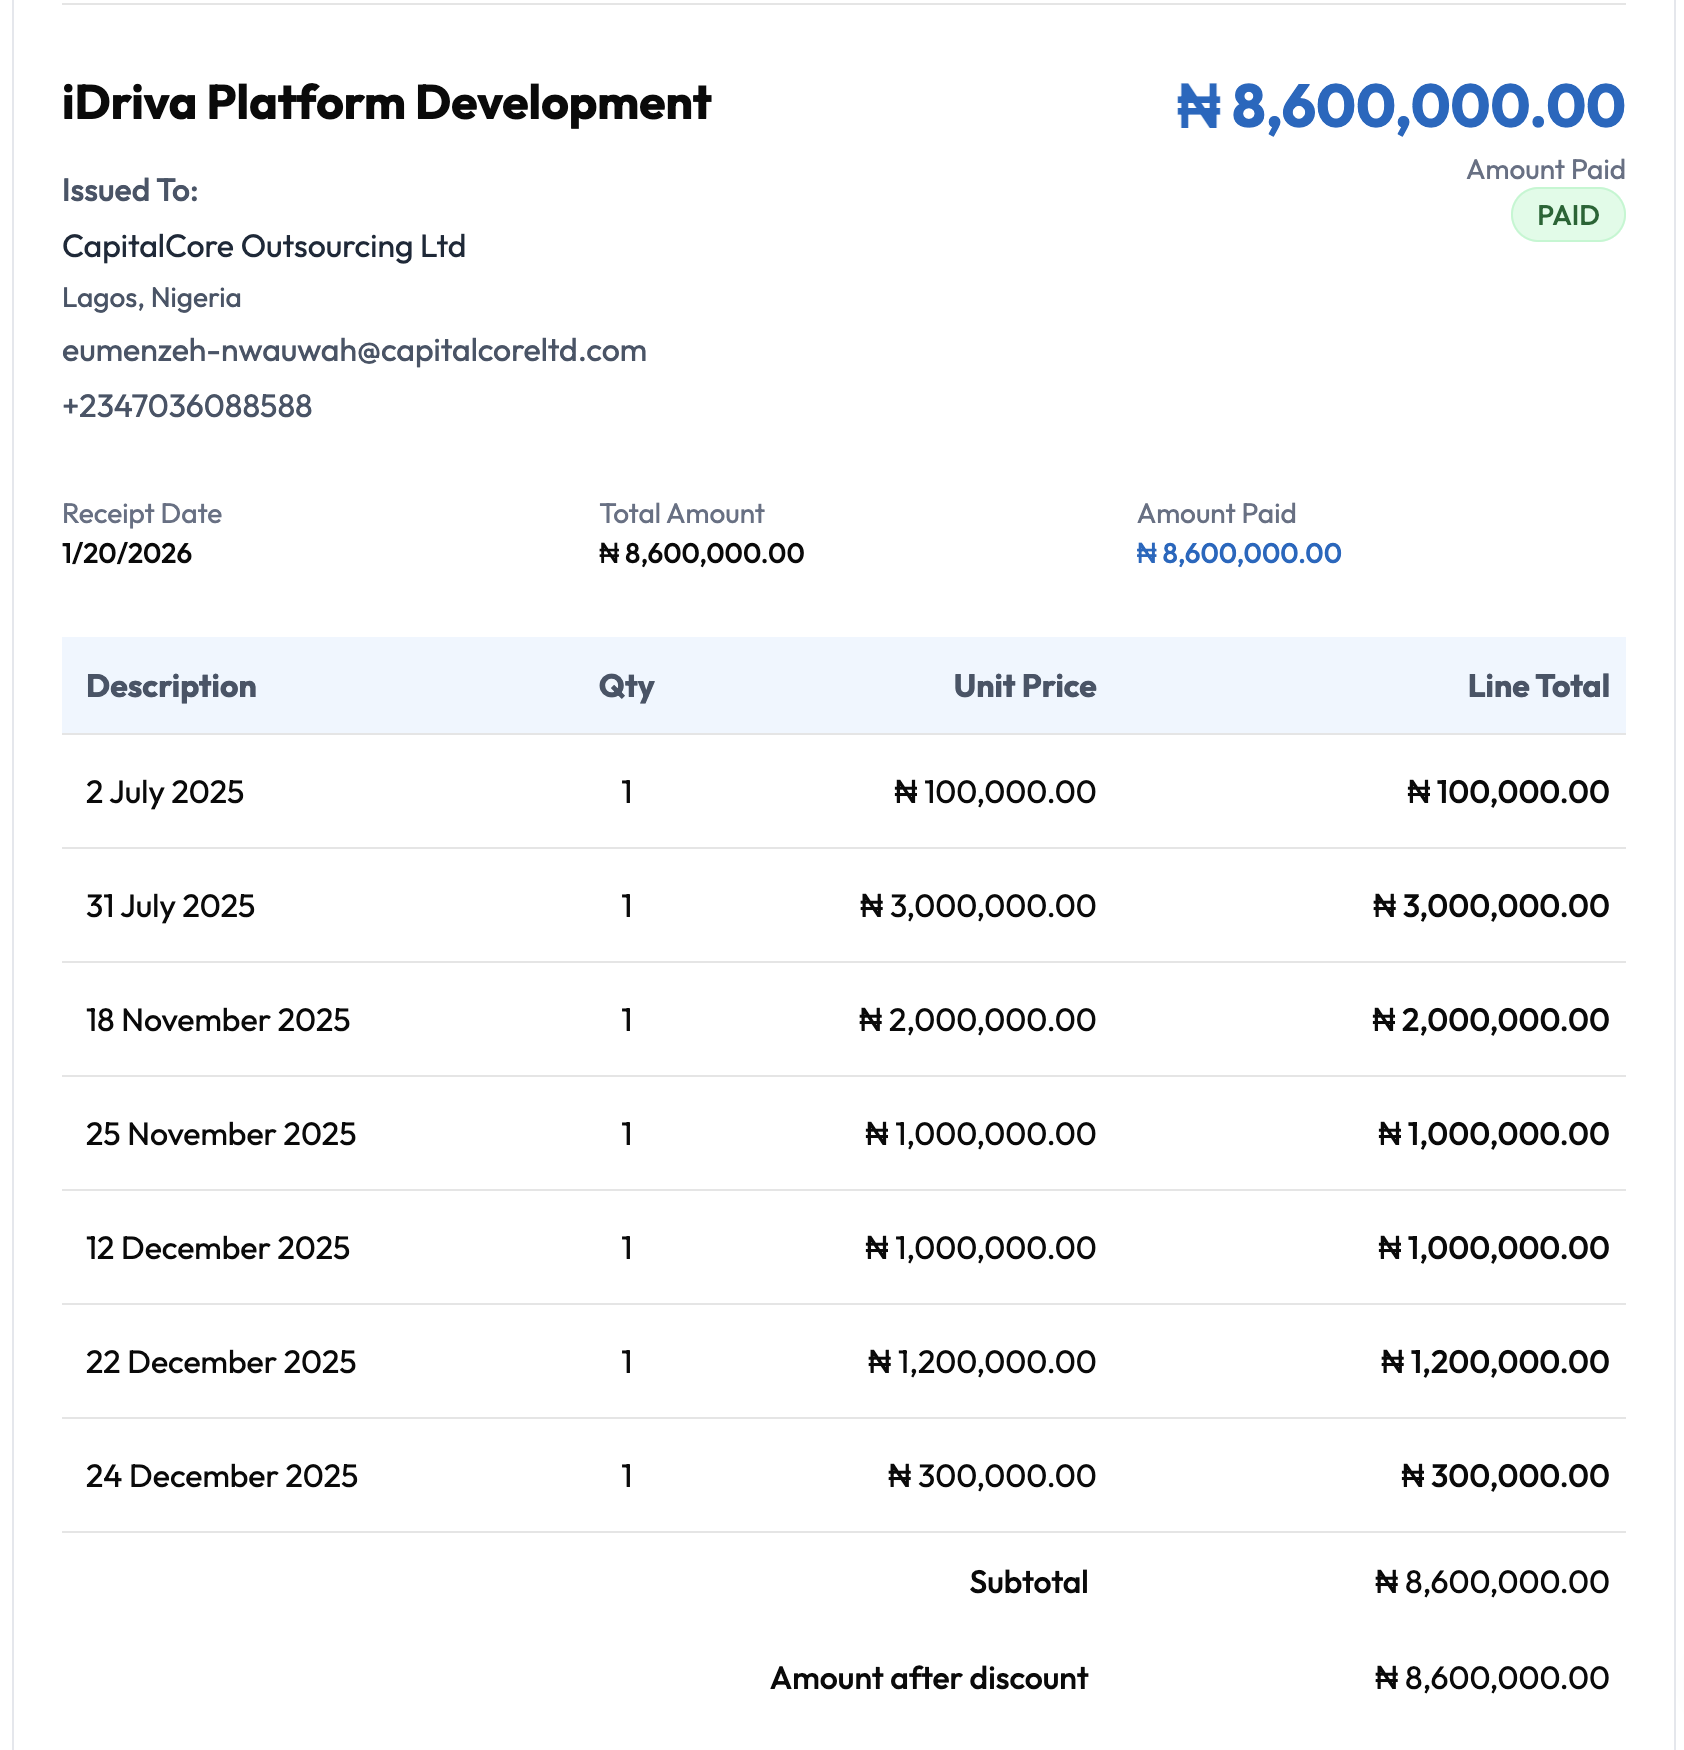Click the Amount after discount value

[x=1492, y=1678]
